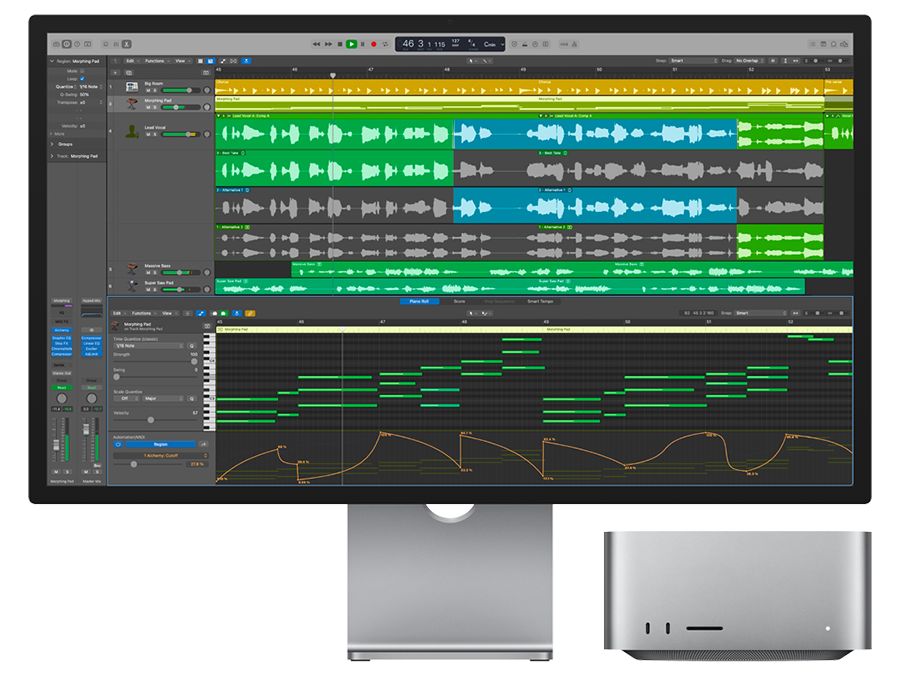The width and height of the screenshot is (900, 675).
Task: Click the Super Saw Pad track icon
Action: 133,285
